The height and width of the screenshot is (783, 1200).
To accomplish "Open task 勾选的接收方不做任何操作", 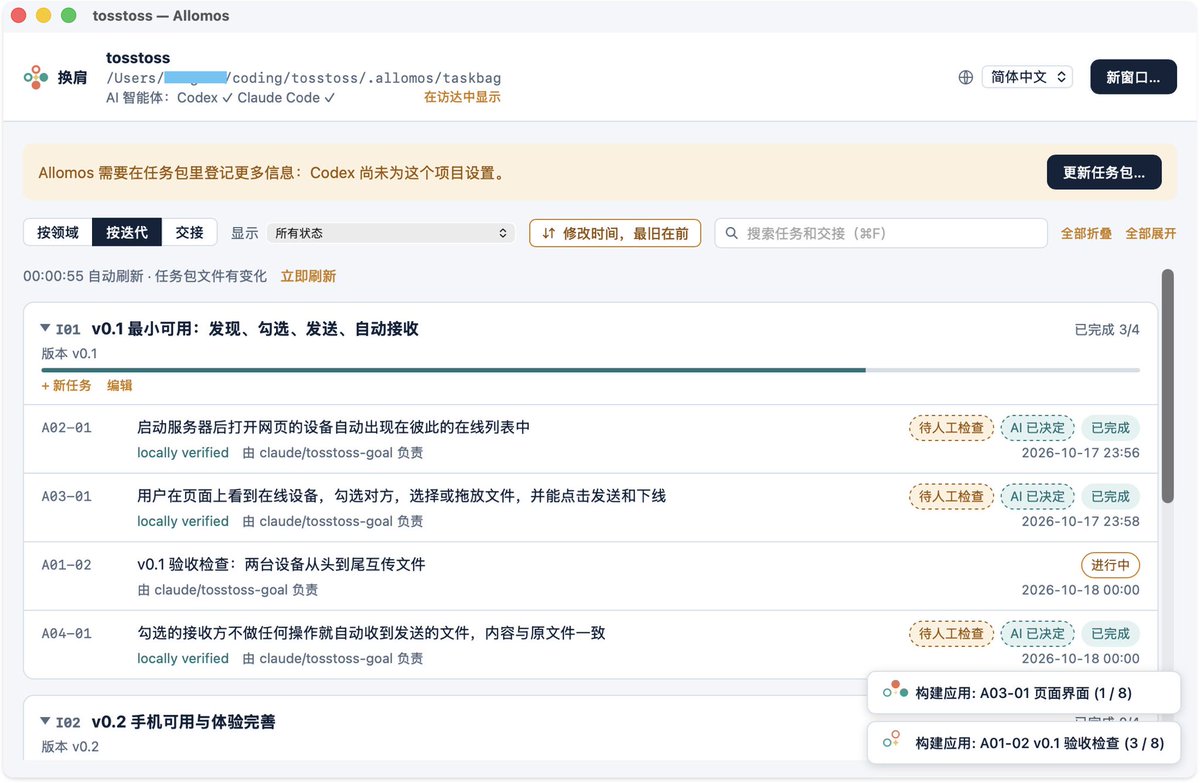I will click(x=371, y=633).
